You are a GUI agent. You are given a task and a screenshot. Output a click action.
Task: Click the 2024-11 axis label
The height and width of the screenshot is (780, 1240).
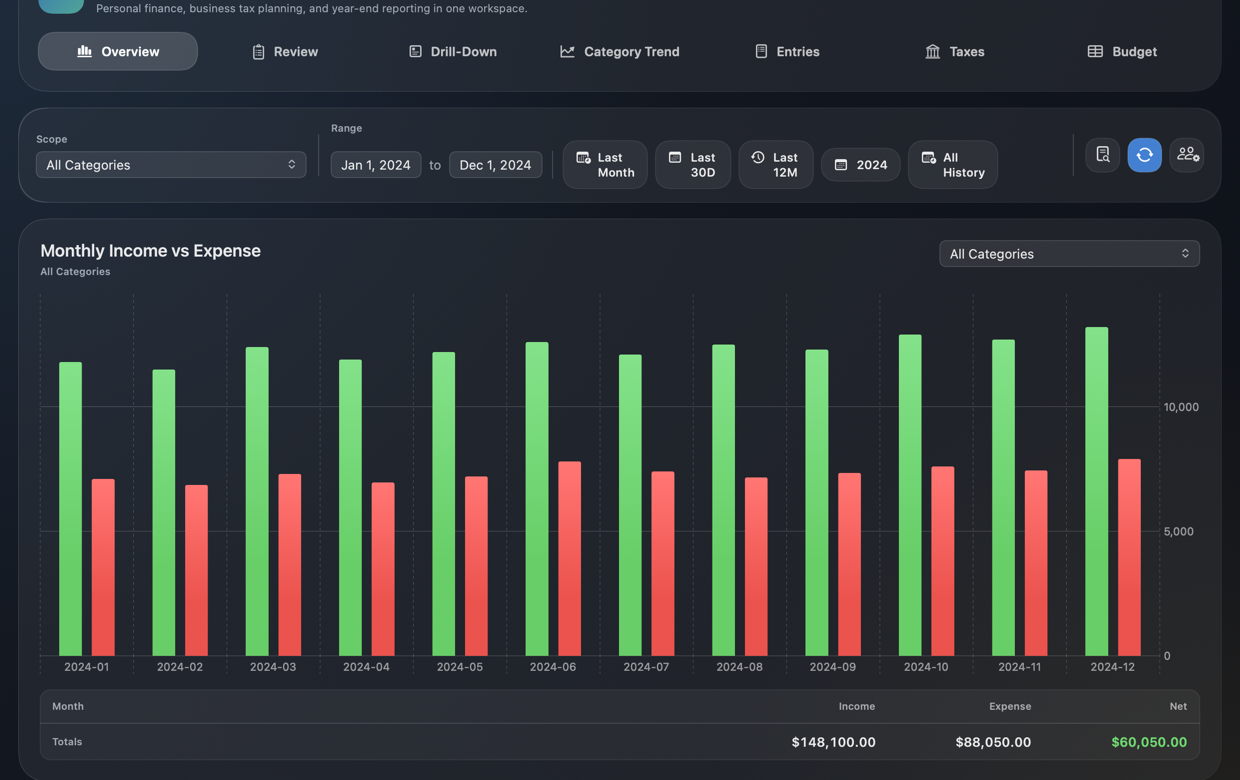[1019, 667]
